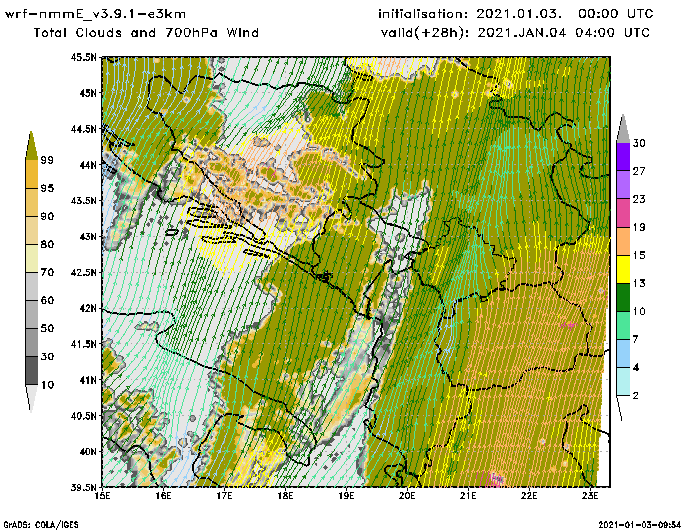
Task: Click the purple 27-30 wind legend swatch
Action: pos(623,157)
